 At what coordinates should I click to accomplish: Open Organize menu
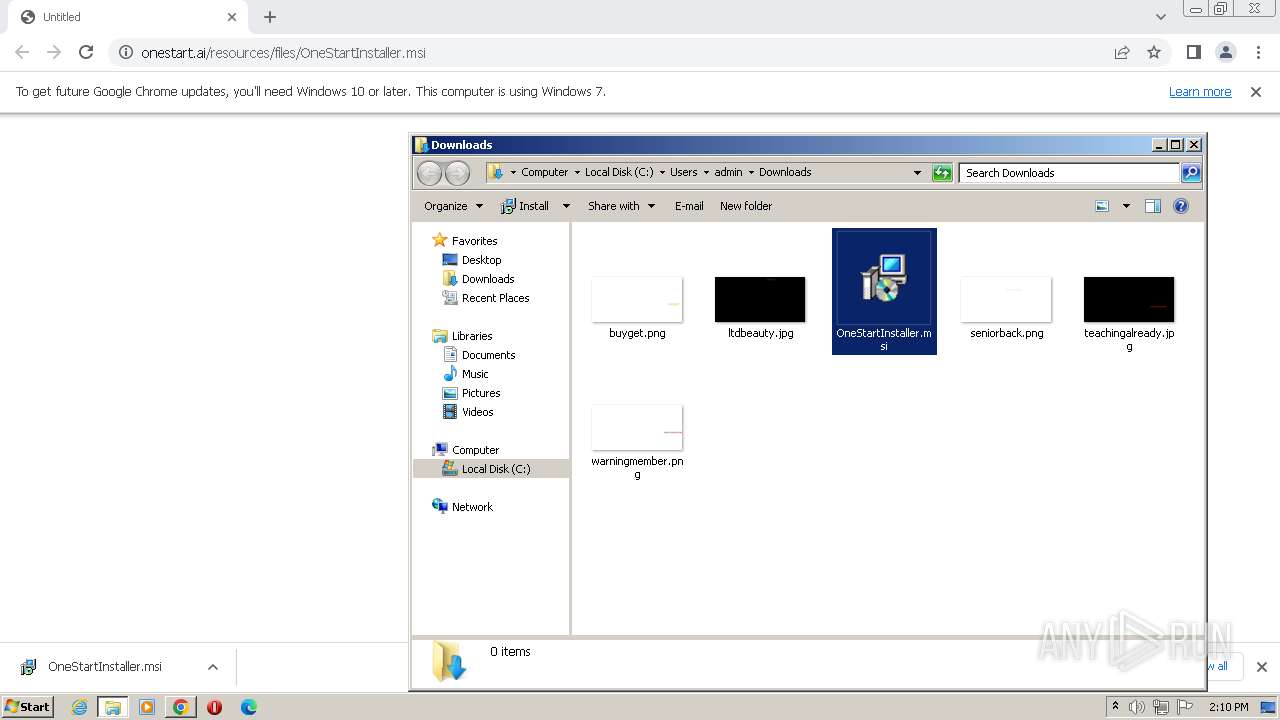(x=453, y=206)
